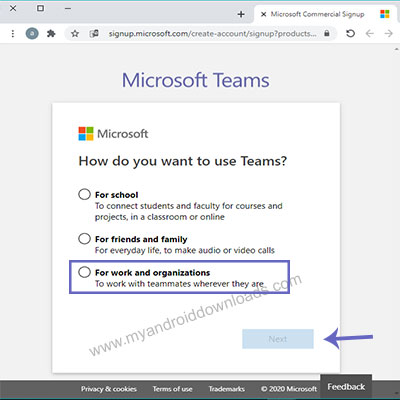Open a new tab with plus icon
The width and height of the screenshot is (400, 400).
click(241, 14)
